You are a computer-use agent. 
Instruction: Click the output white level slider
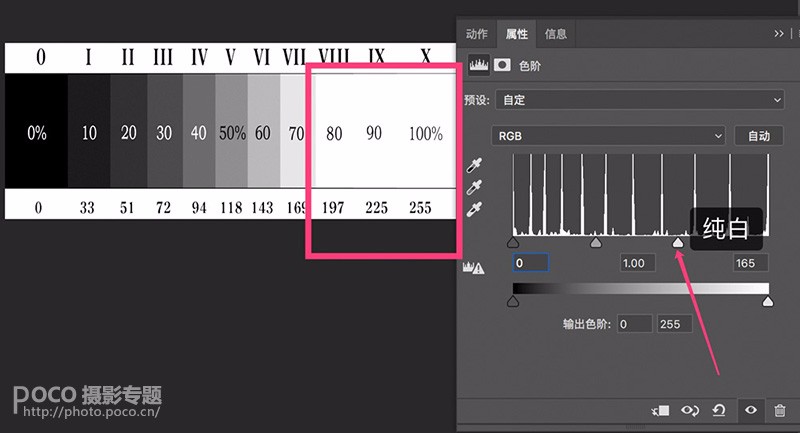point(768,302)
